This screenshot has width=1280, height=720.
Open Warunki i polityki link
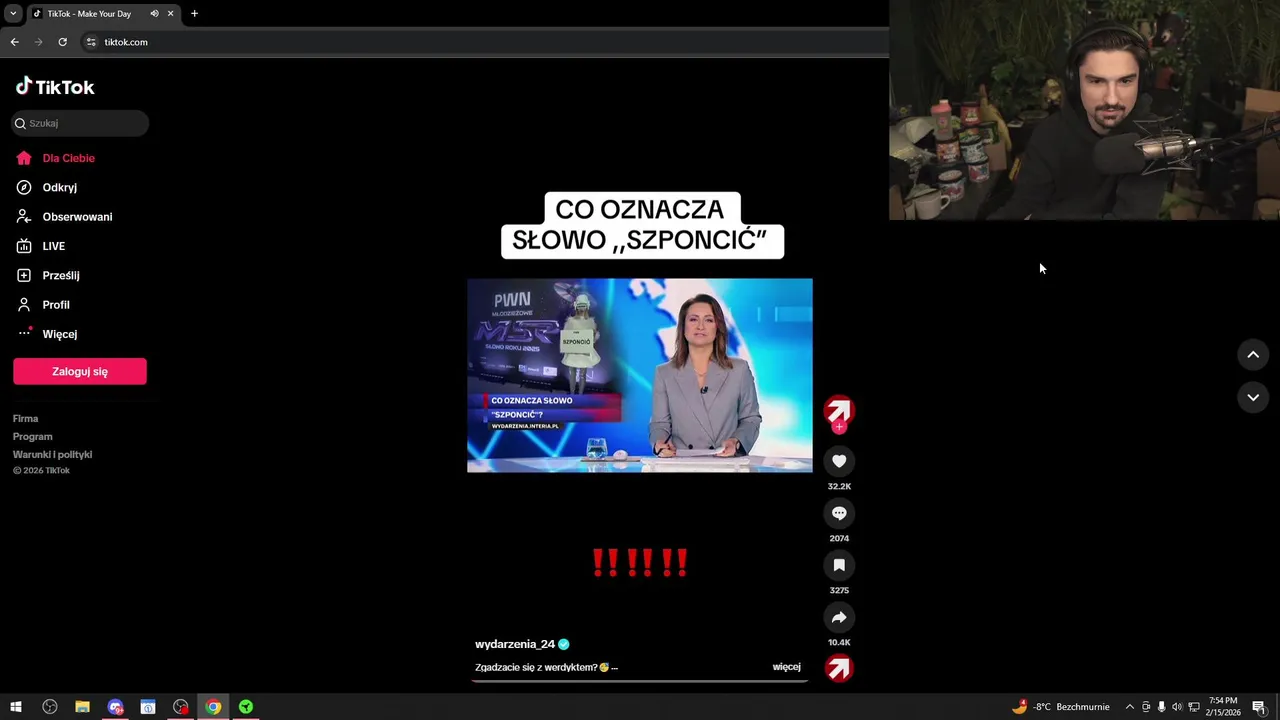point(52,455)
